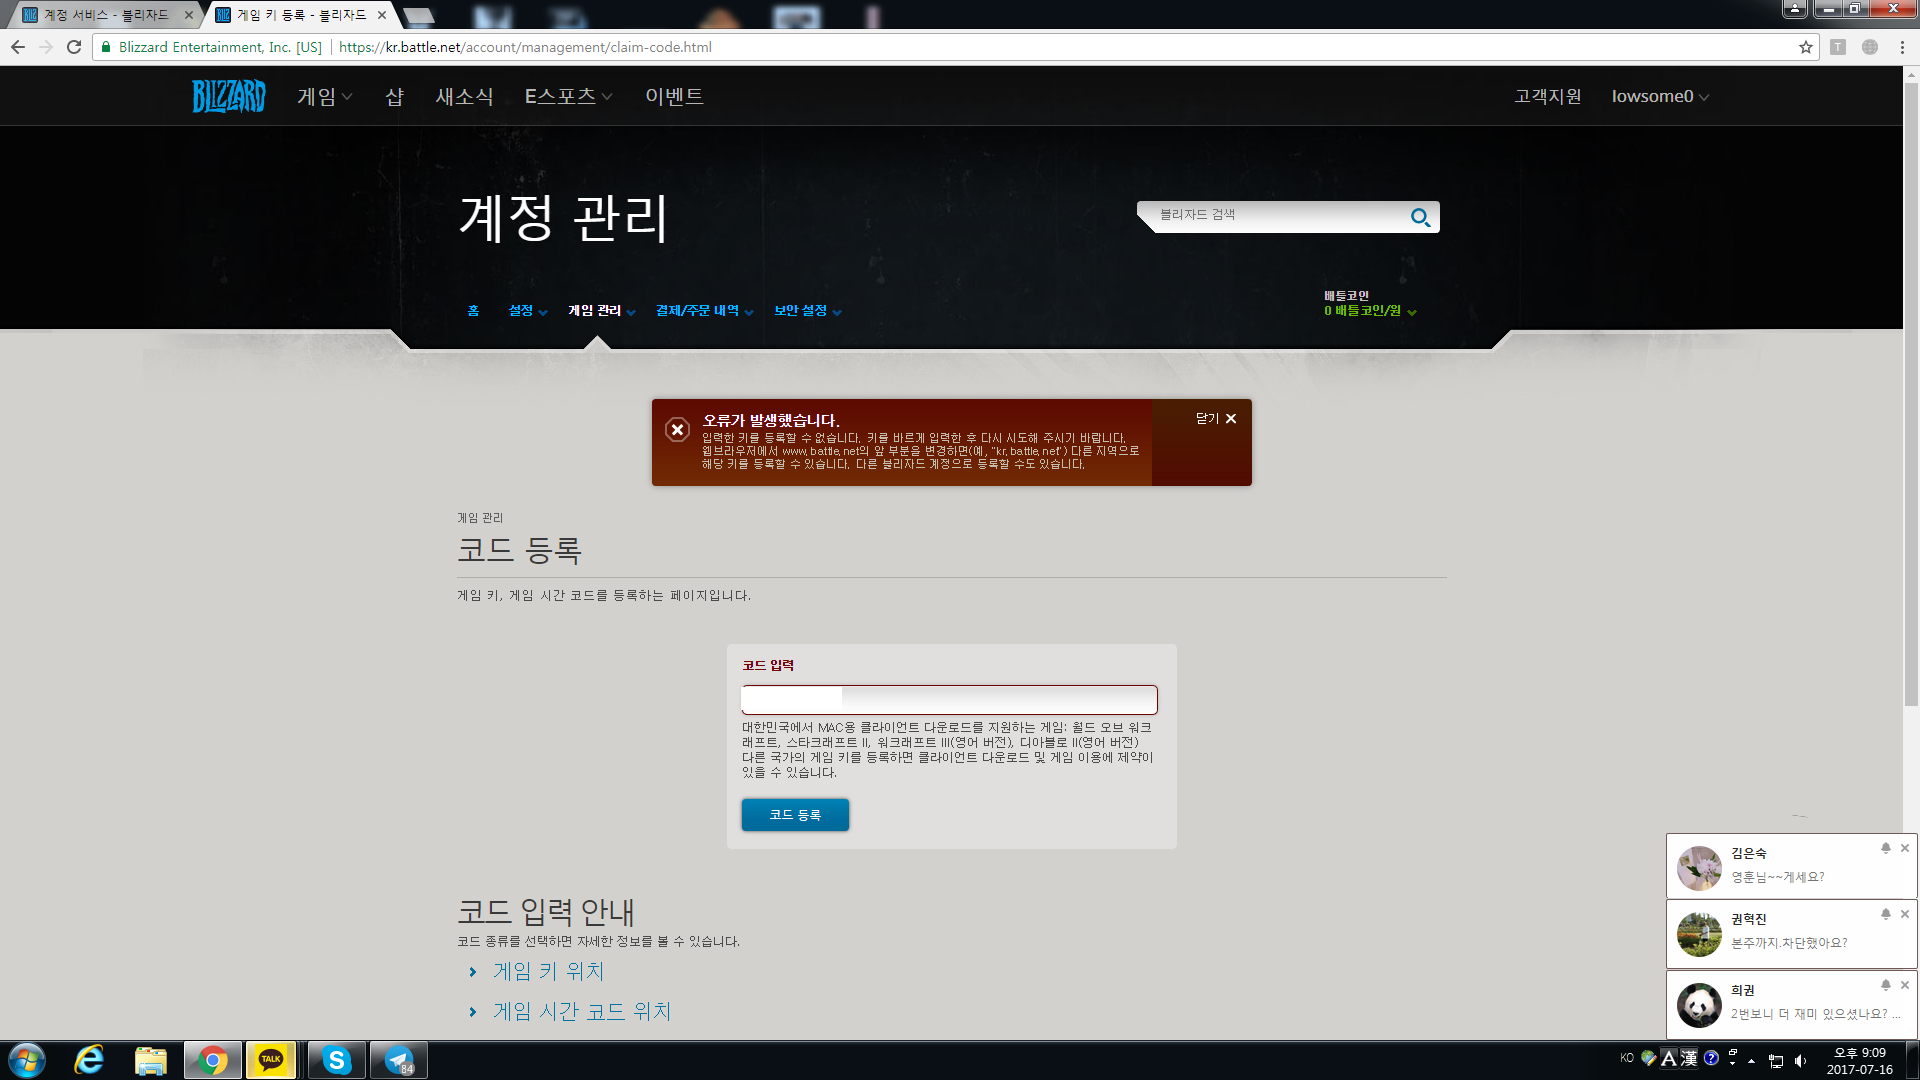Open the new tab button
The width and height of the screenshot is (1920, 1080).
(x=419, y=16)
